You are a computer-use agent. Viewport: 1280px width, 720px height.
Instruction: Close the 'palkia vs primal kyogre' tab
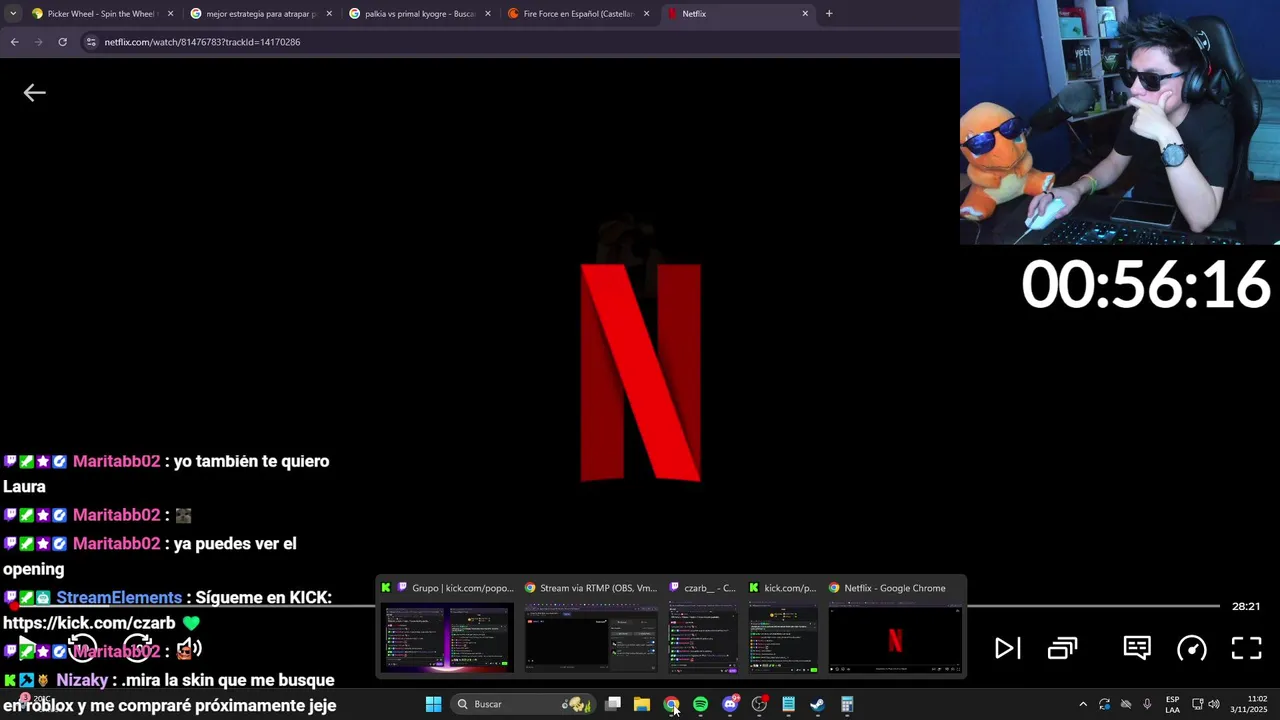pyautogui.click(x=488, y=14)
